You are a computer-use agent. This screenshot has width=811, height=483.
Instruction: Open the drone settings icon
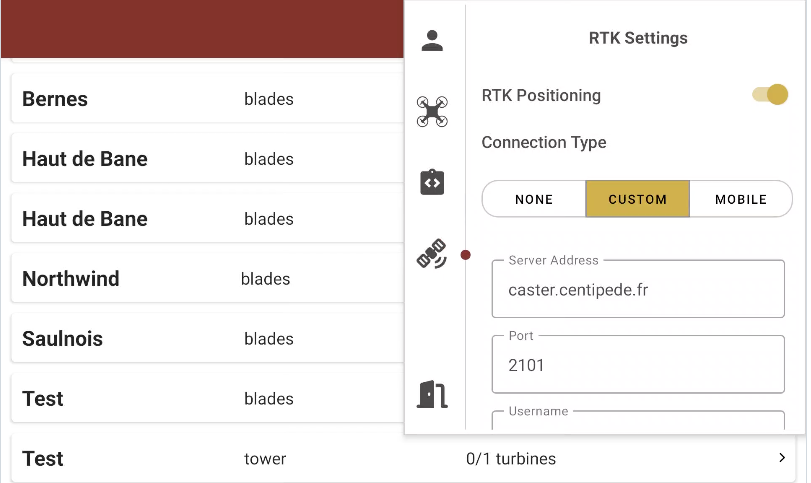pos(432,111)
